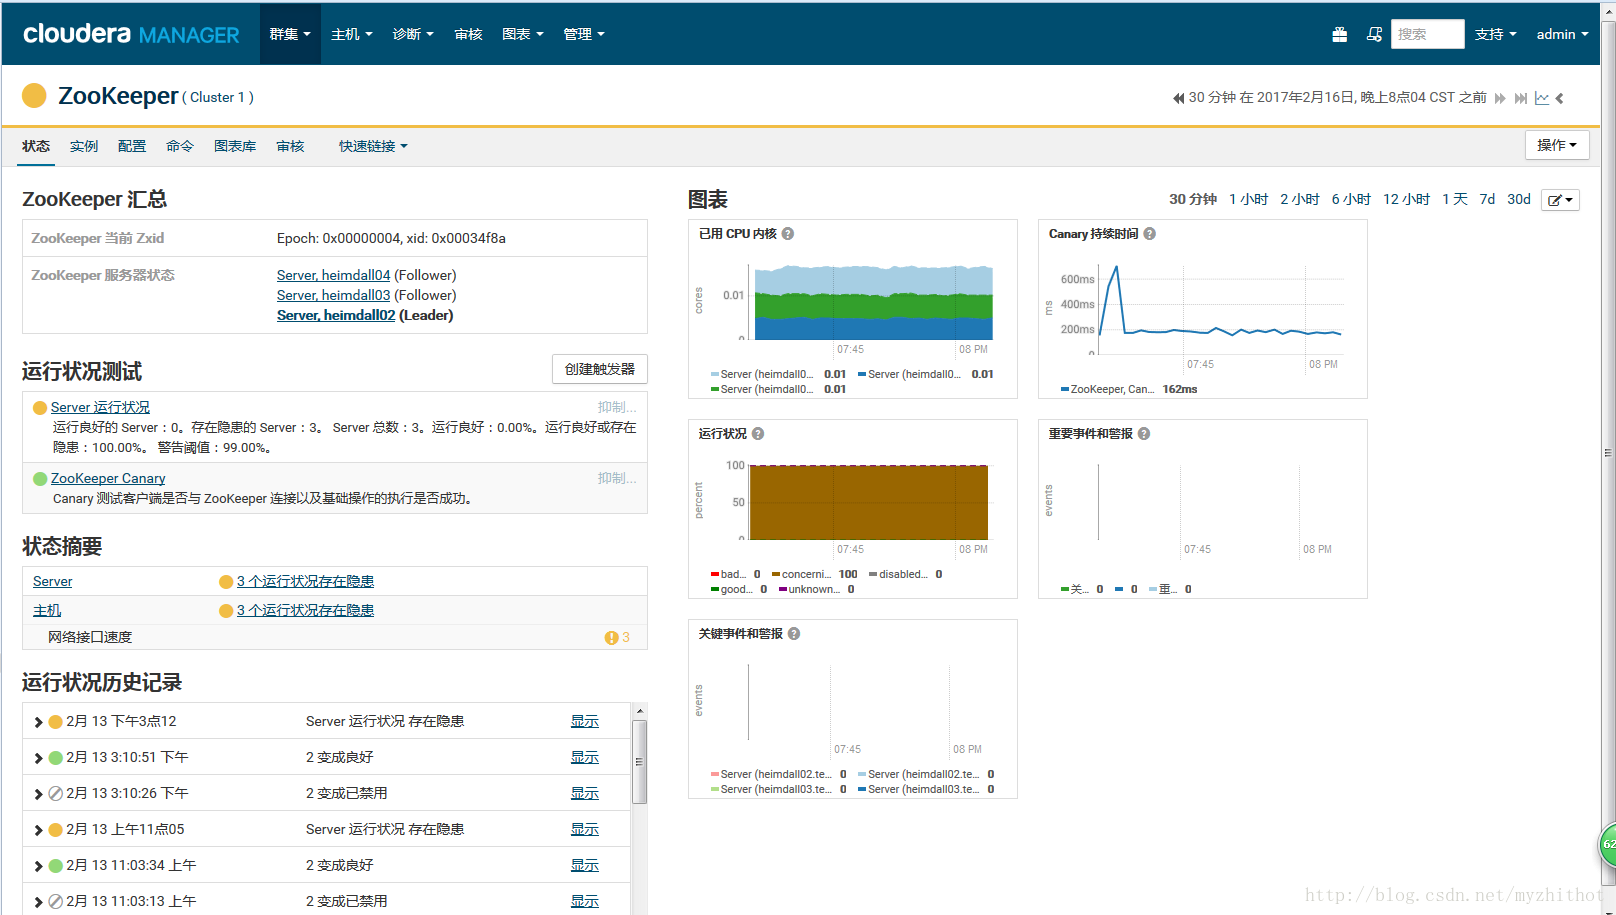Image resolution: width=1616 pixels, height=915 pixels.
Task: Open the ZooKeeper Canary link
Action: pos(108,479)
